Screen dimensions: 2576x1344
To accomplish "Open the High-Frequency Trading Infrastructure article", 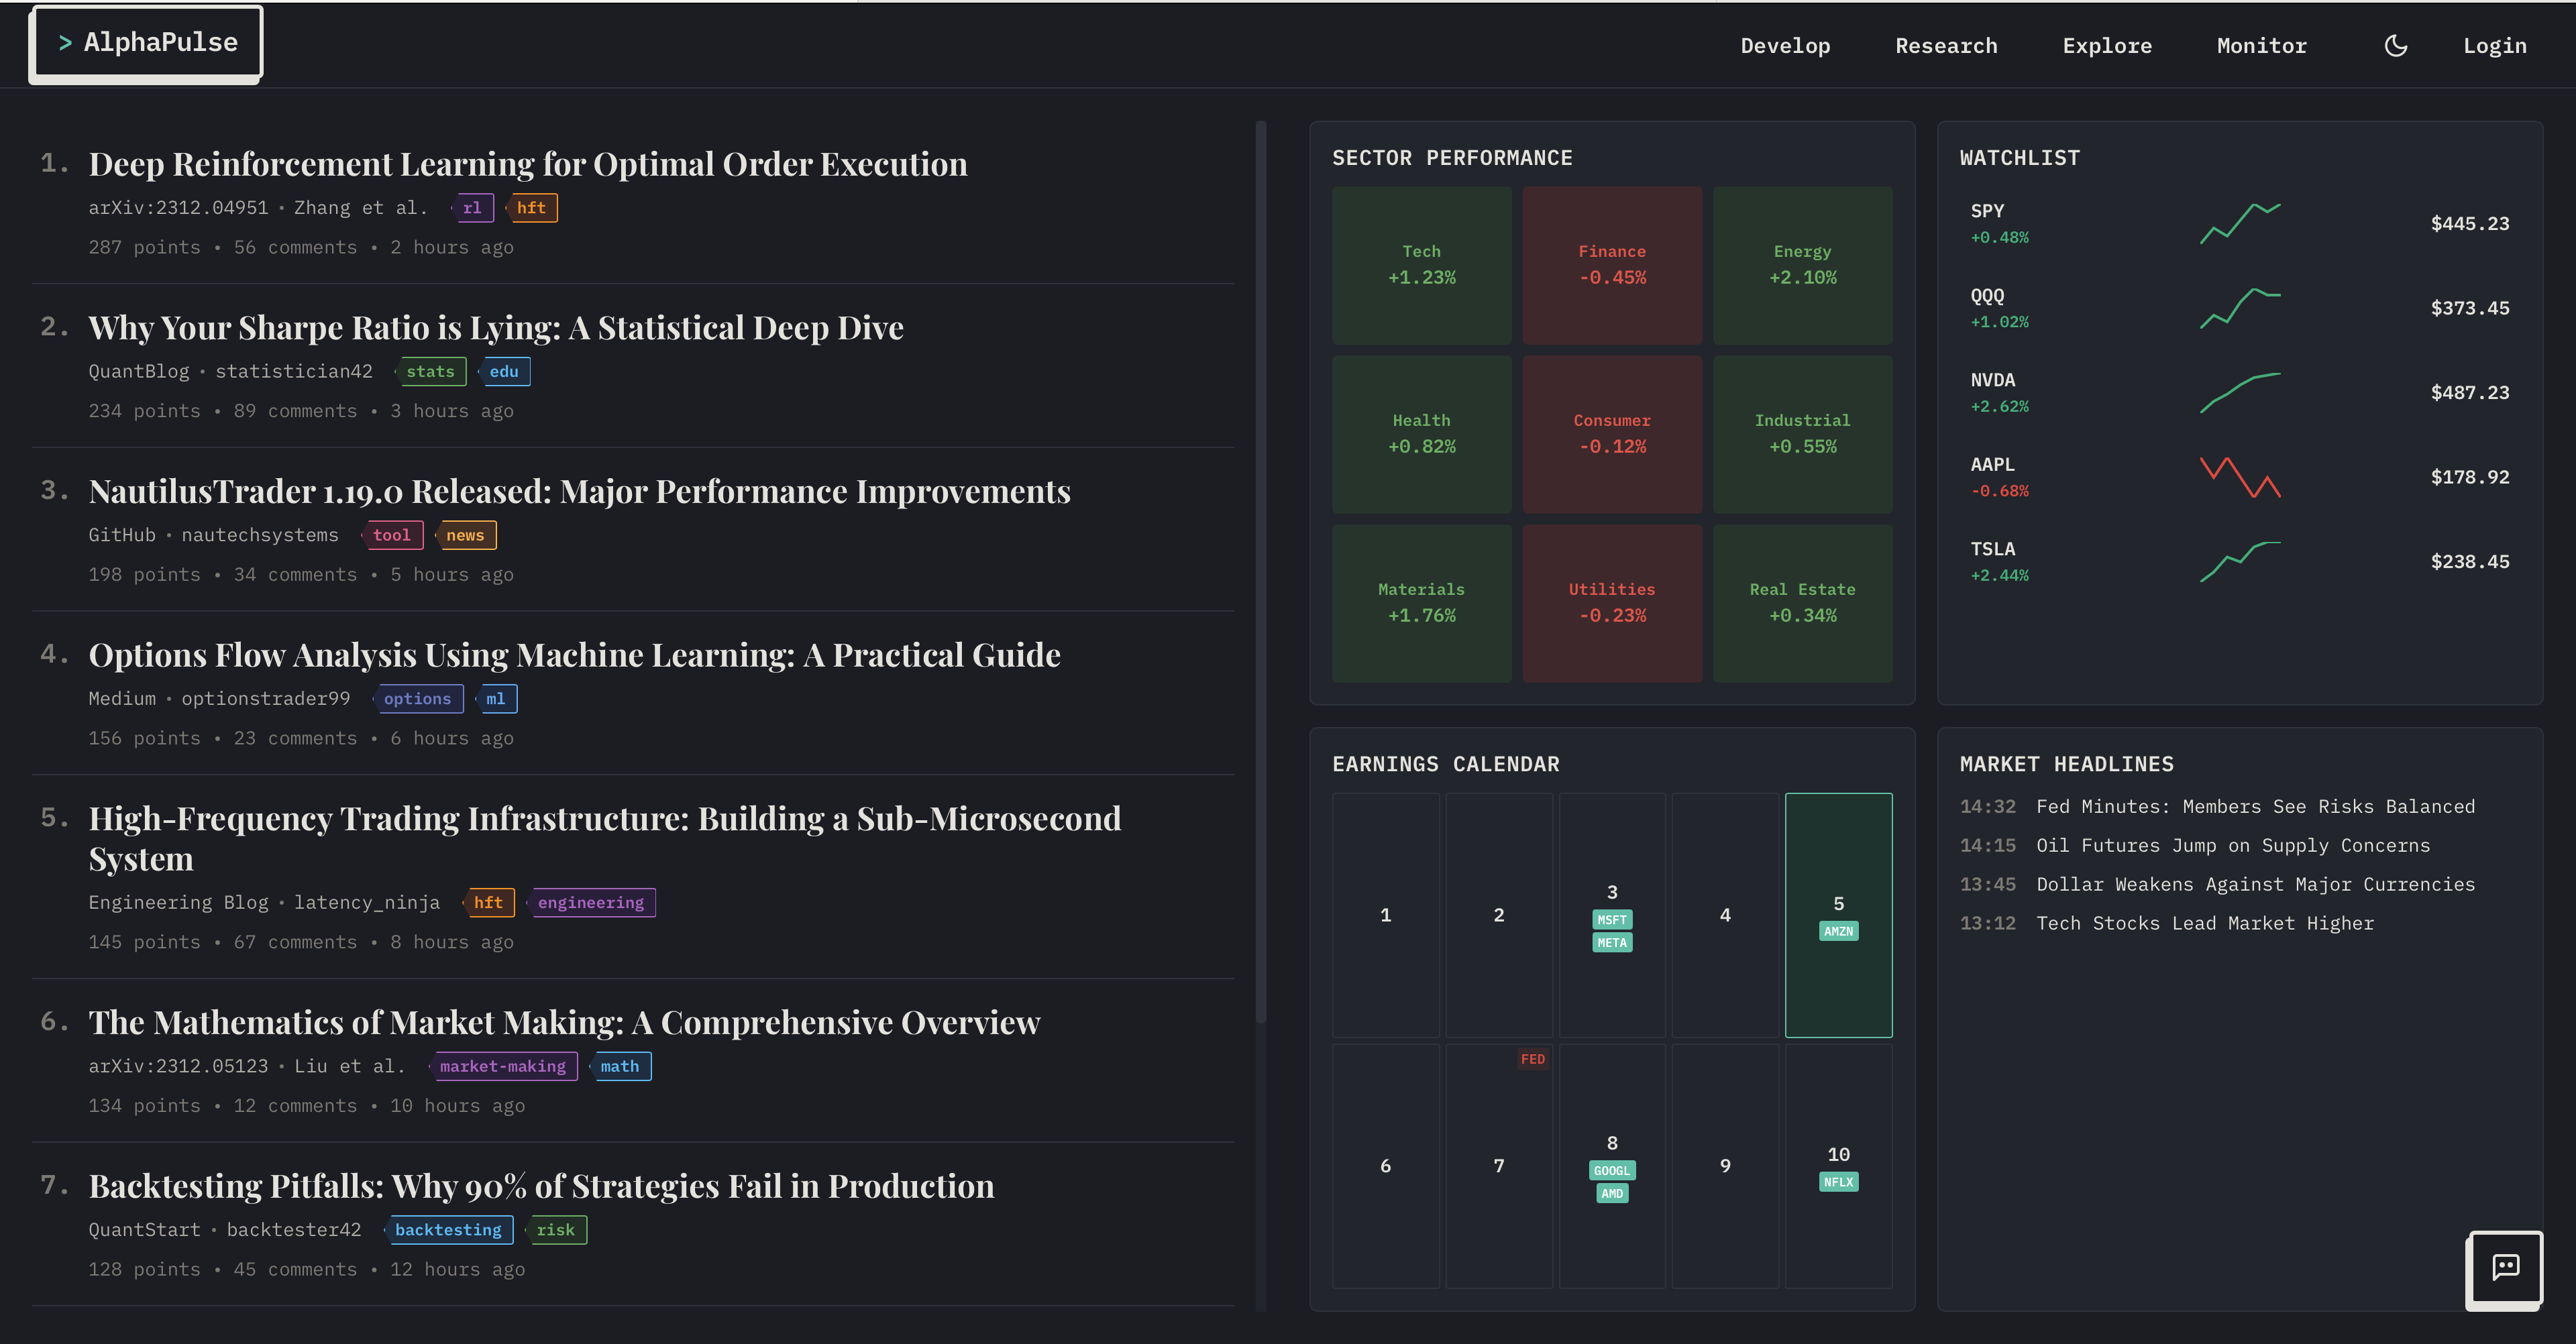I will 605,838.
